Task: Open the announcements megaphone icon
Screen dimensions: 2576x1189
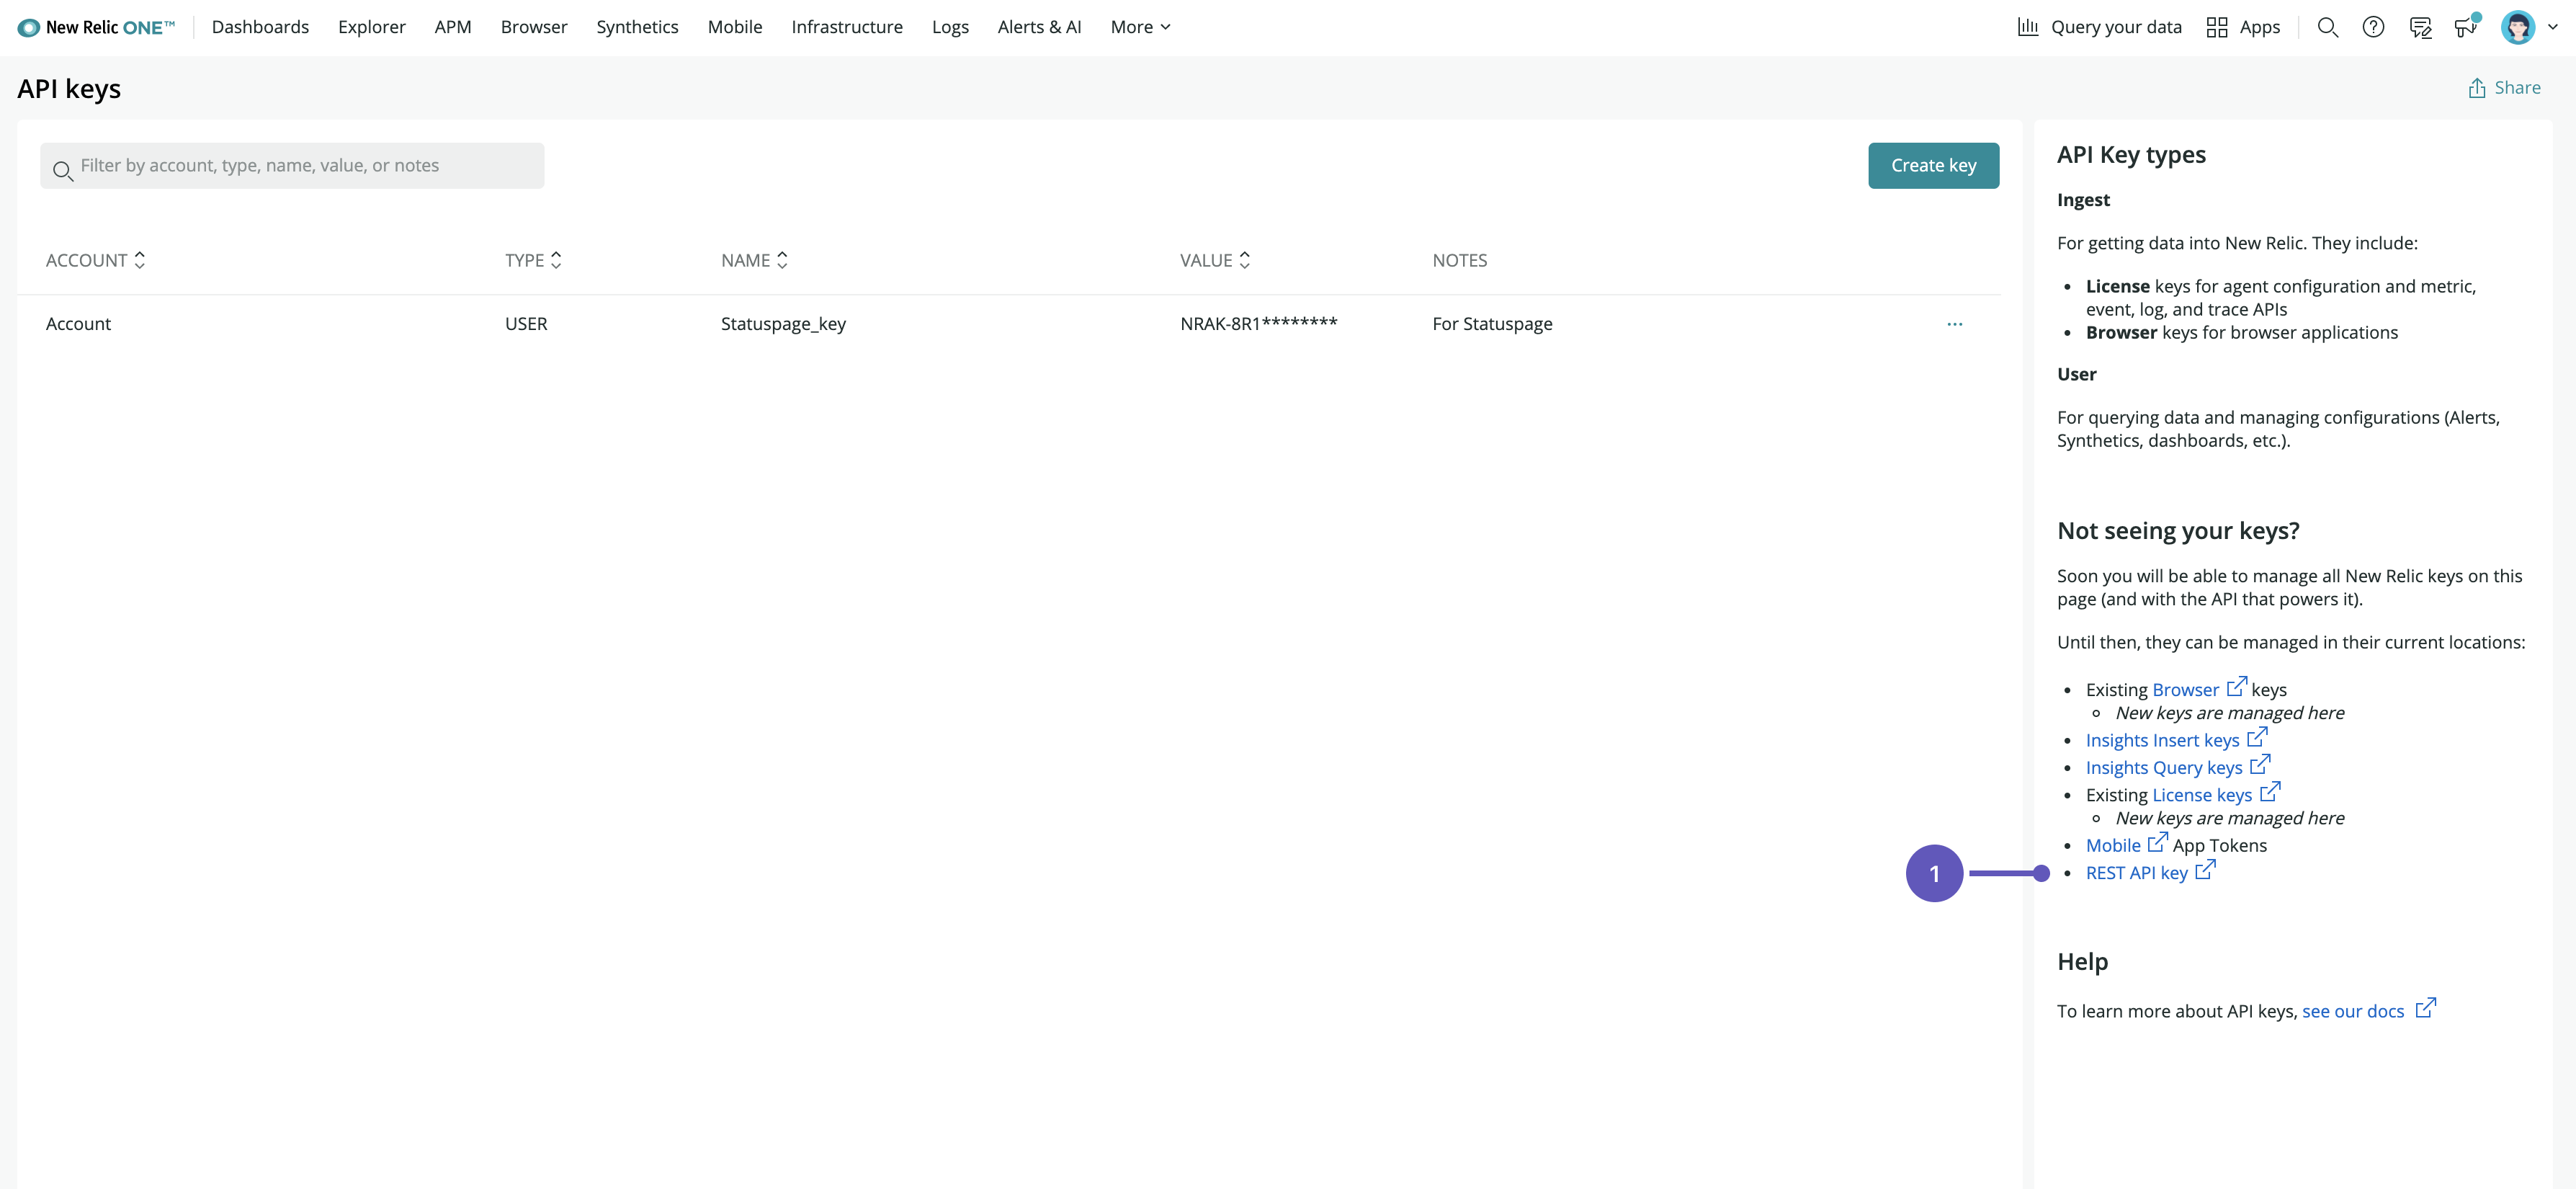Action: pos(2465,27)
